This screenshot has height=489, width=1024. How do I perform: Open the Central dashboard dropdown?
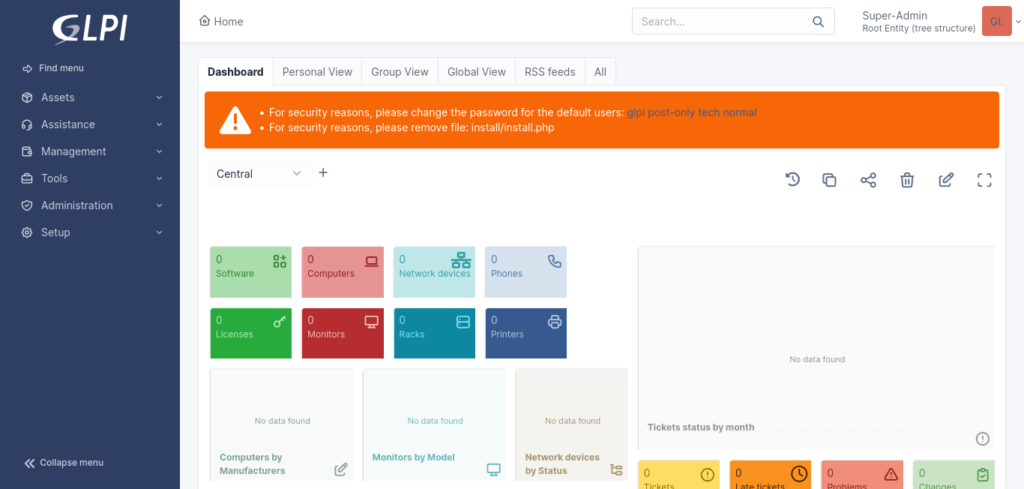(259, 174)
